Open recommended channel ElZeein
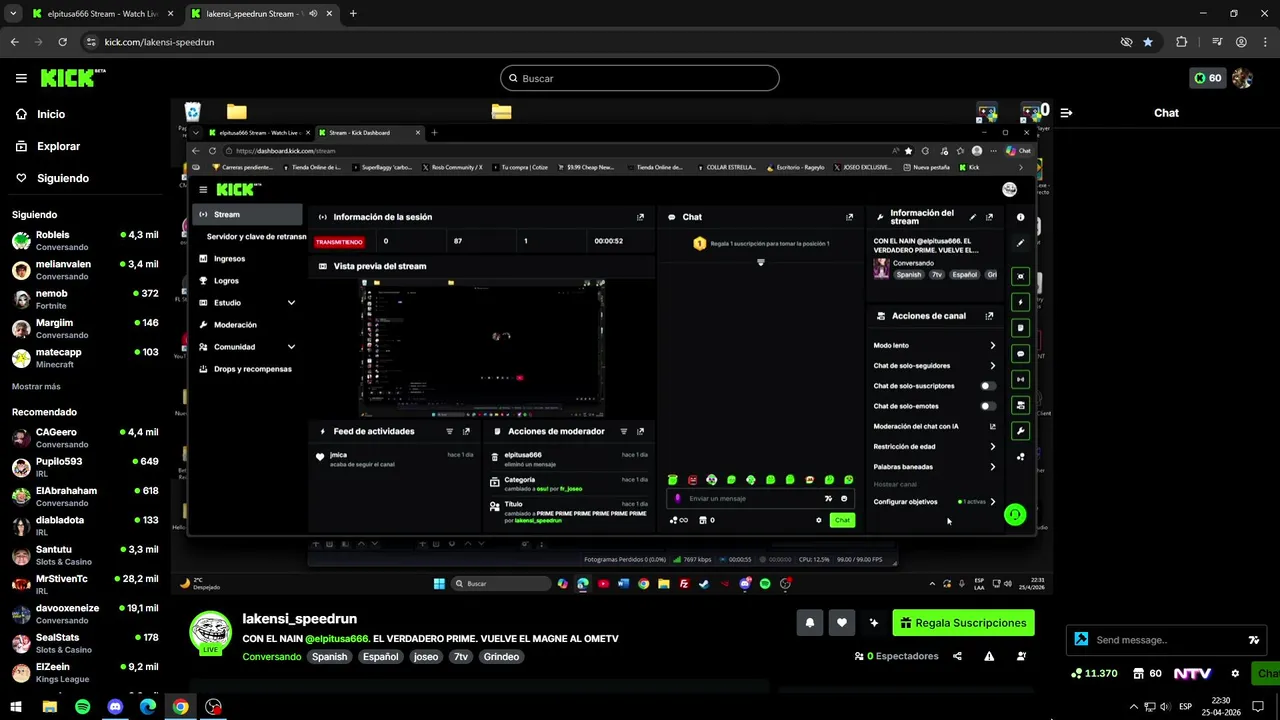Viewport: 1280px width, 720px height. click(x=85, y=672)
